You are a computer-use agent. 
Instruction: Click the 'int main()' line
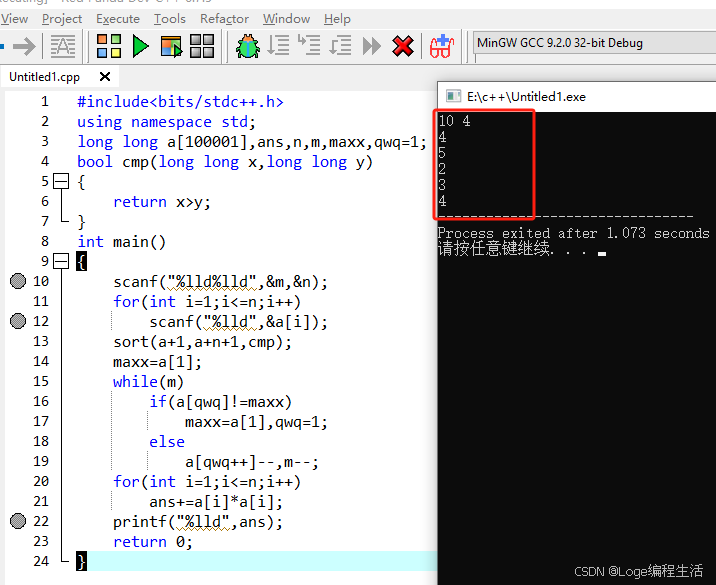[121, 242]
